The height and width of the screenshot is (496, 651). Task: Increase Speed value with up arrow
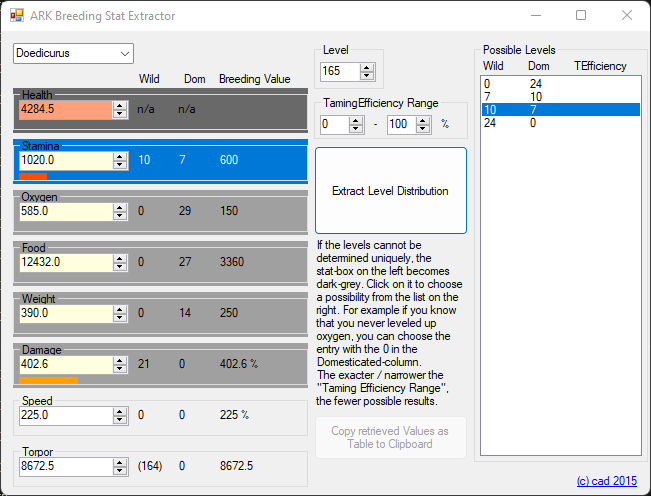point(120,412)
